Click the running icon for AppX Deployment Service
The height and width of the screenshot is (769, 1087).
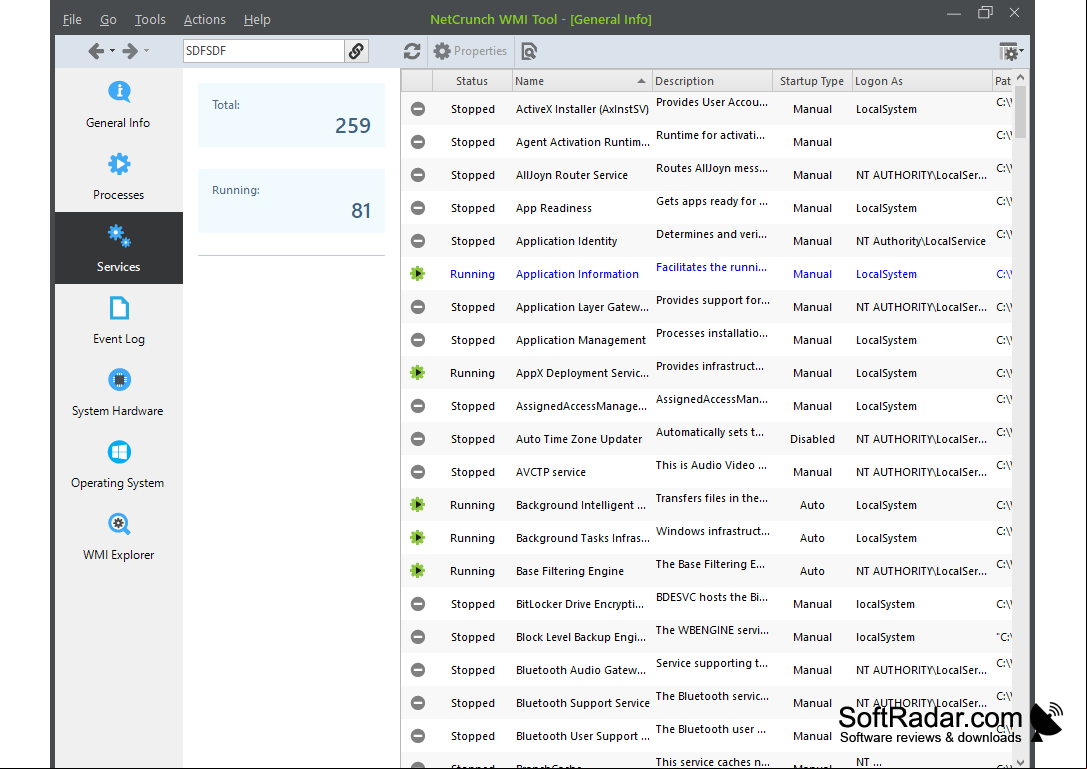click(417, 373)
